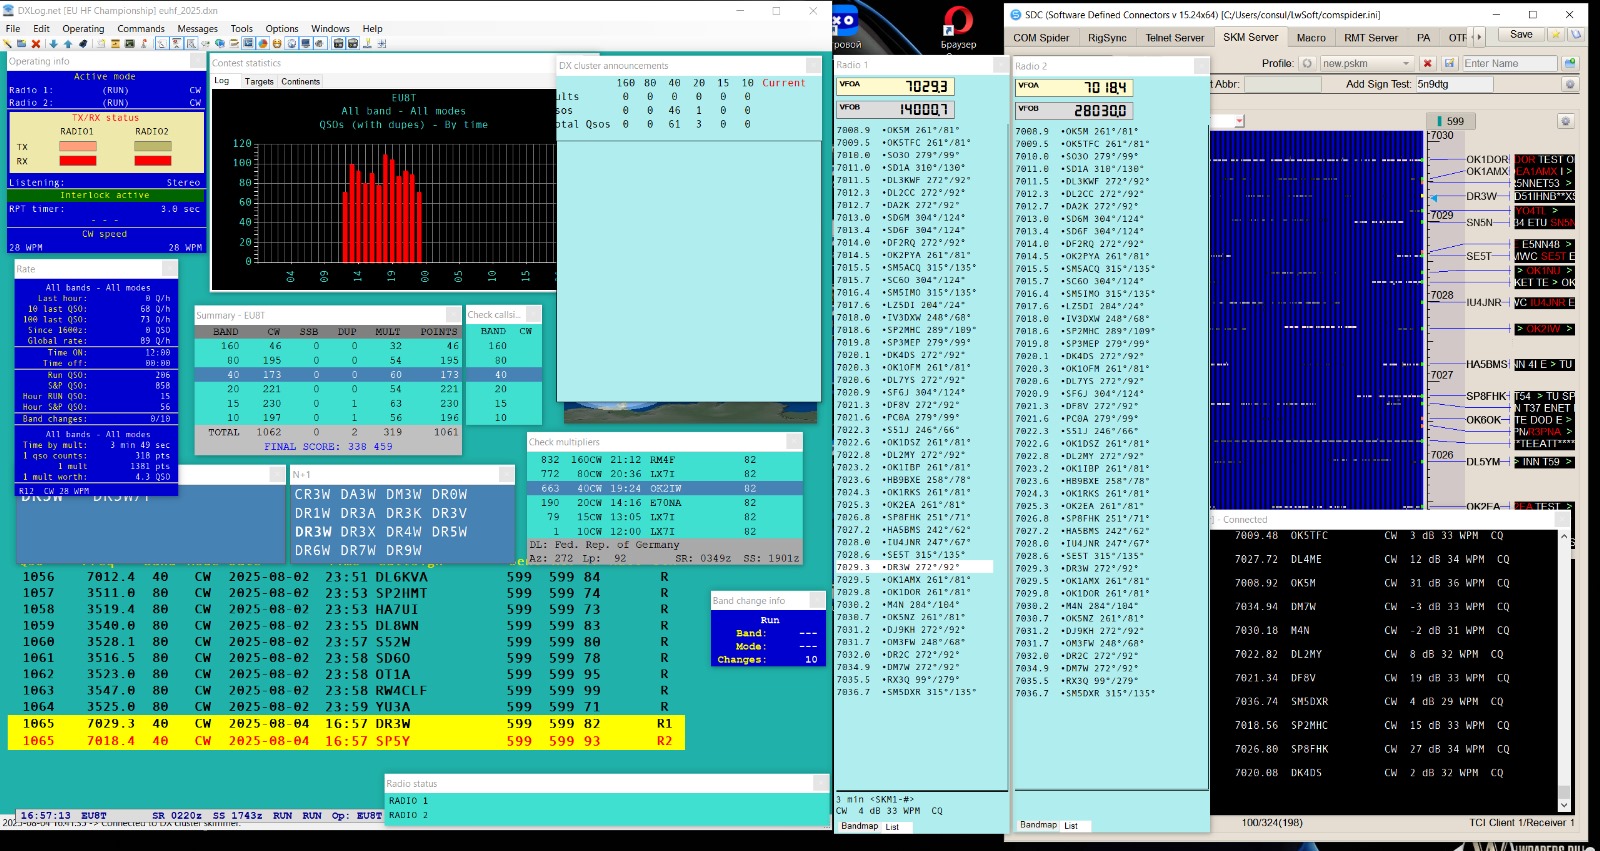Delete profile with red X beside new.pskm
The image size is (1600, 851).
coord(1427,63)
